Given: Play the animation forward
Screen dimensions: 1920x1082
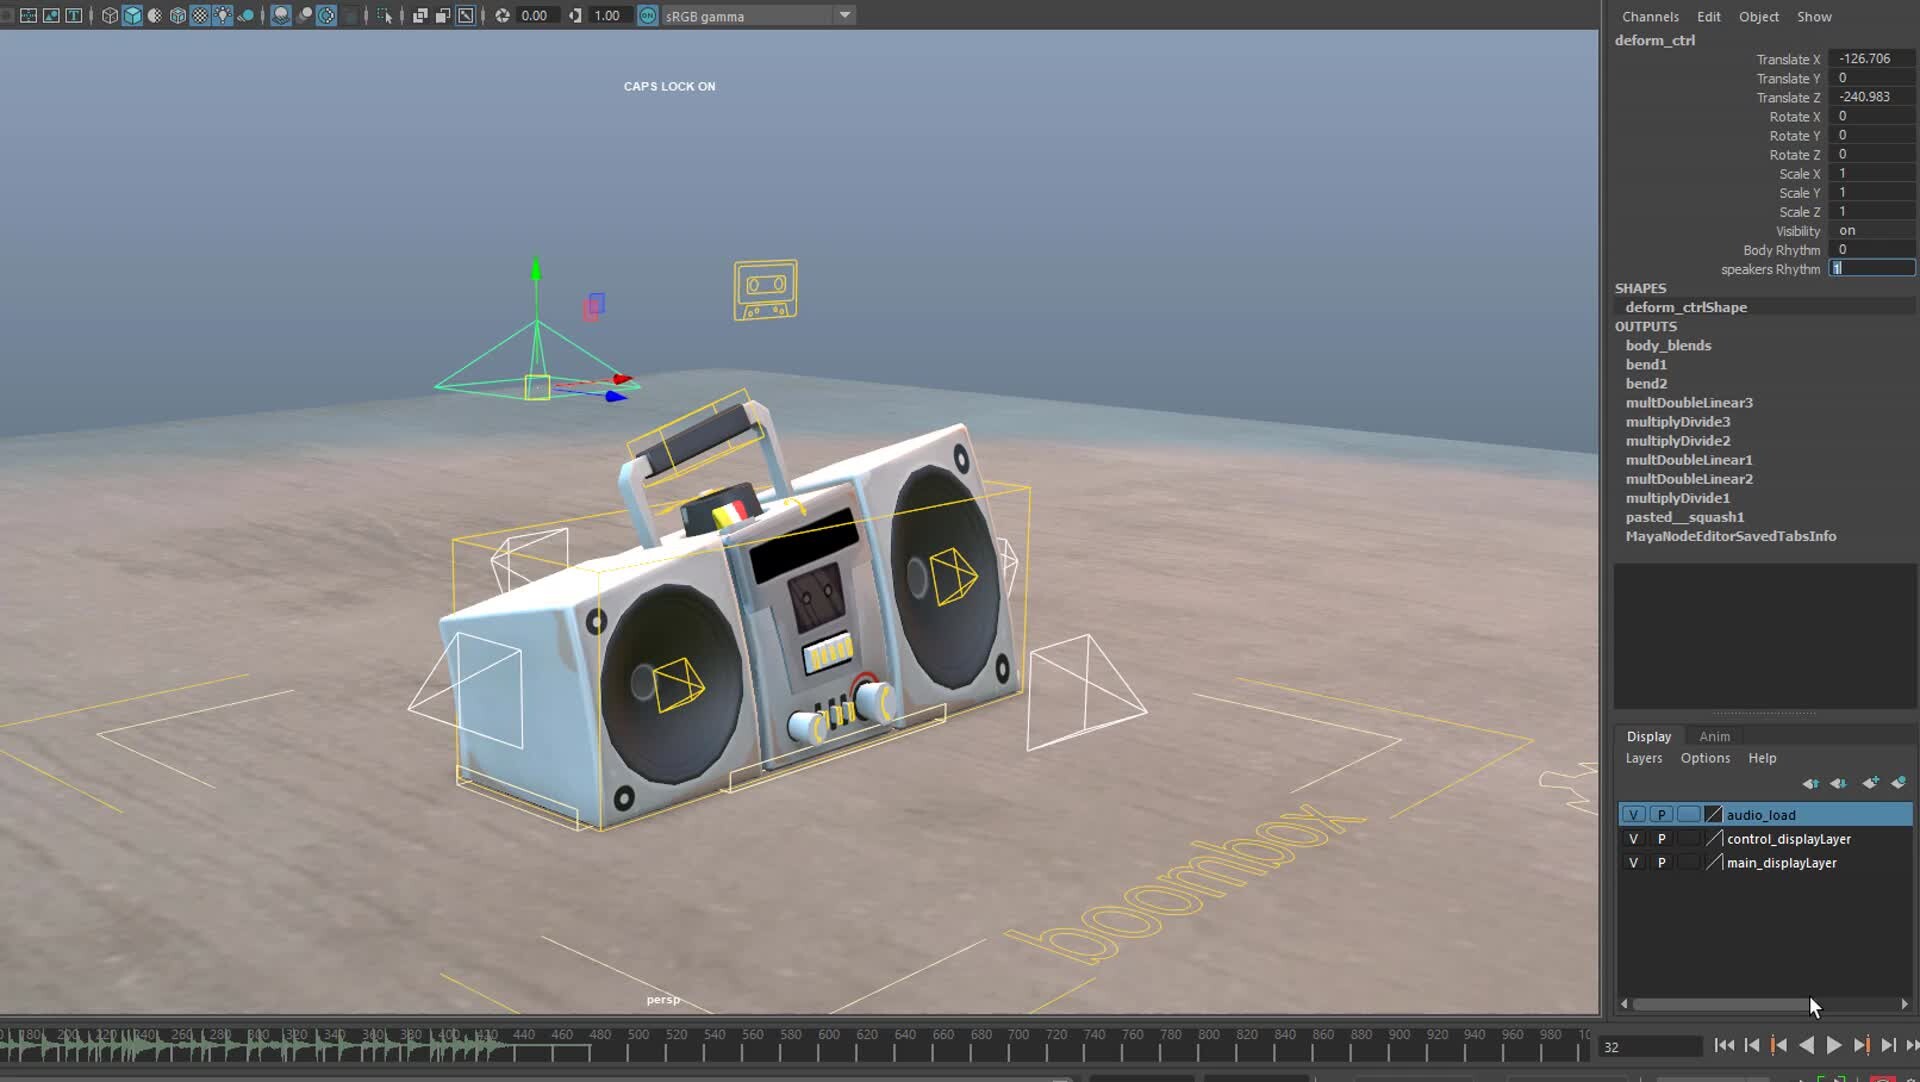Looking at the screenshot, I should point(1834,1045).
